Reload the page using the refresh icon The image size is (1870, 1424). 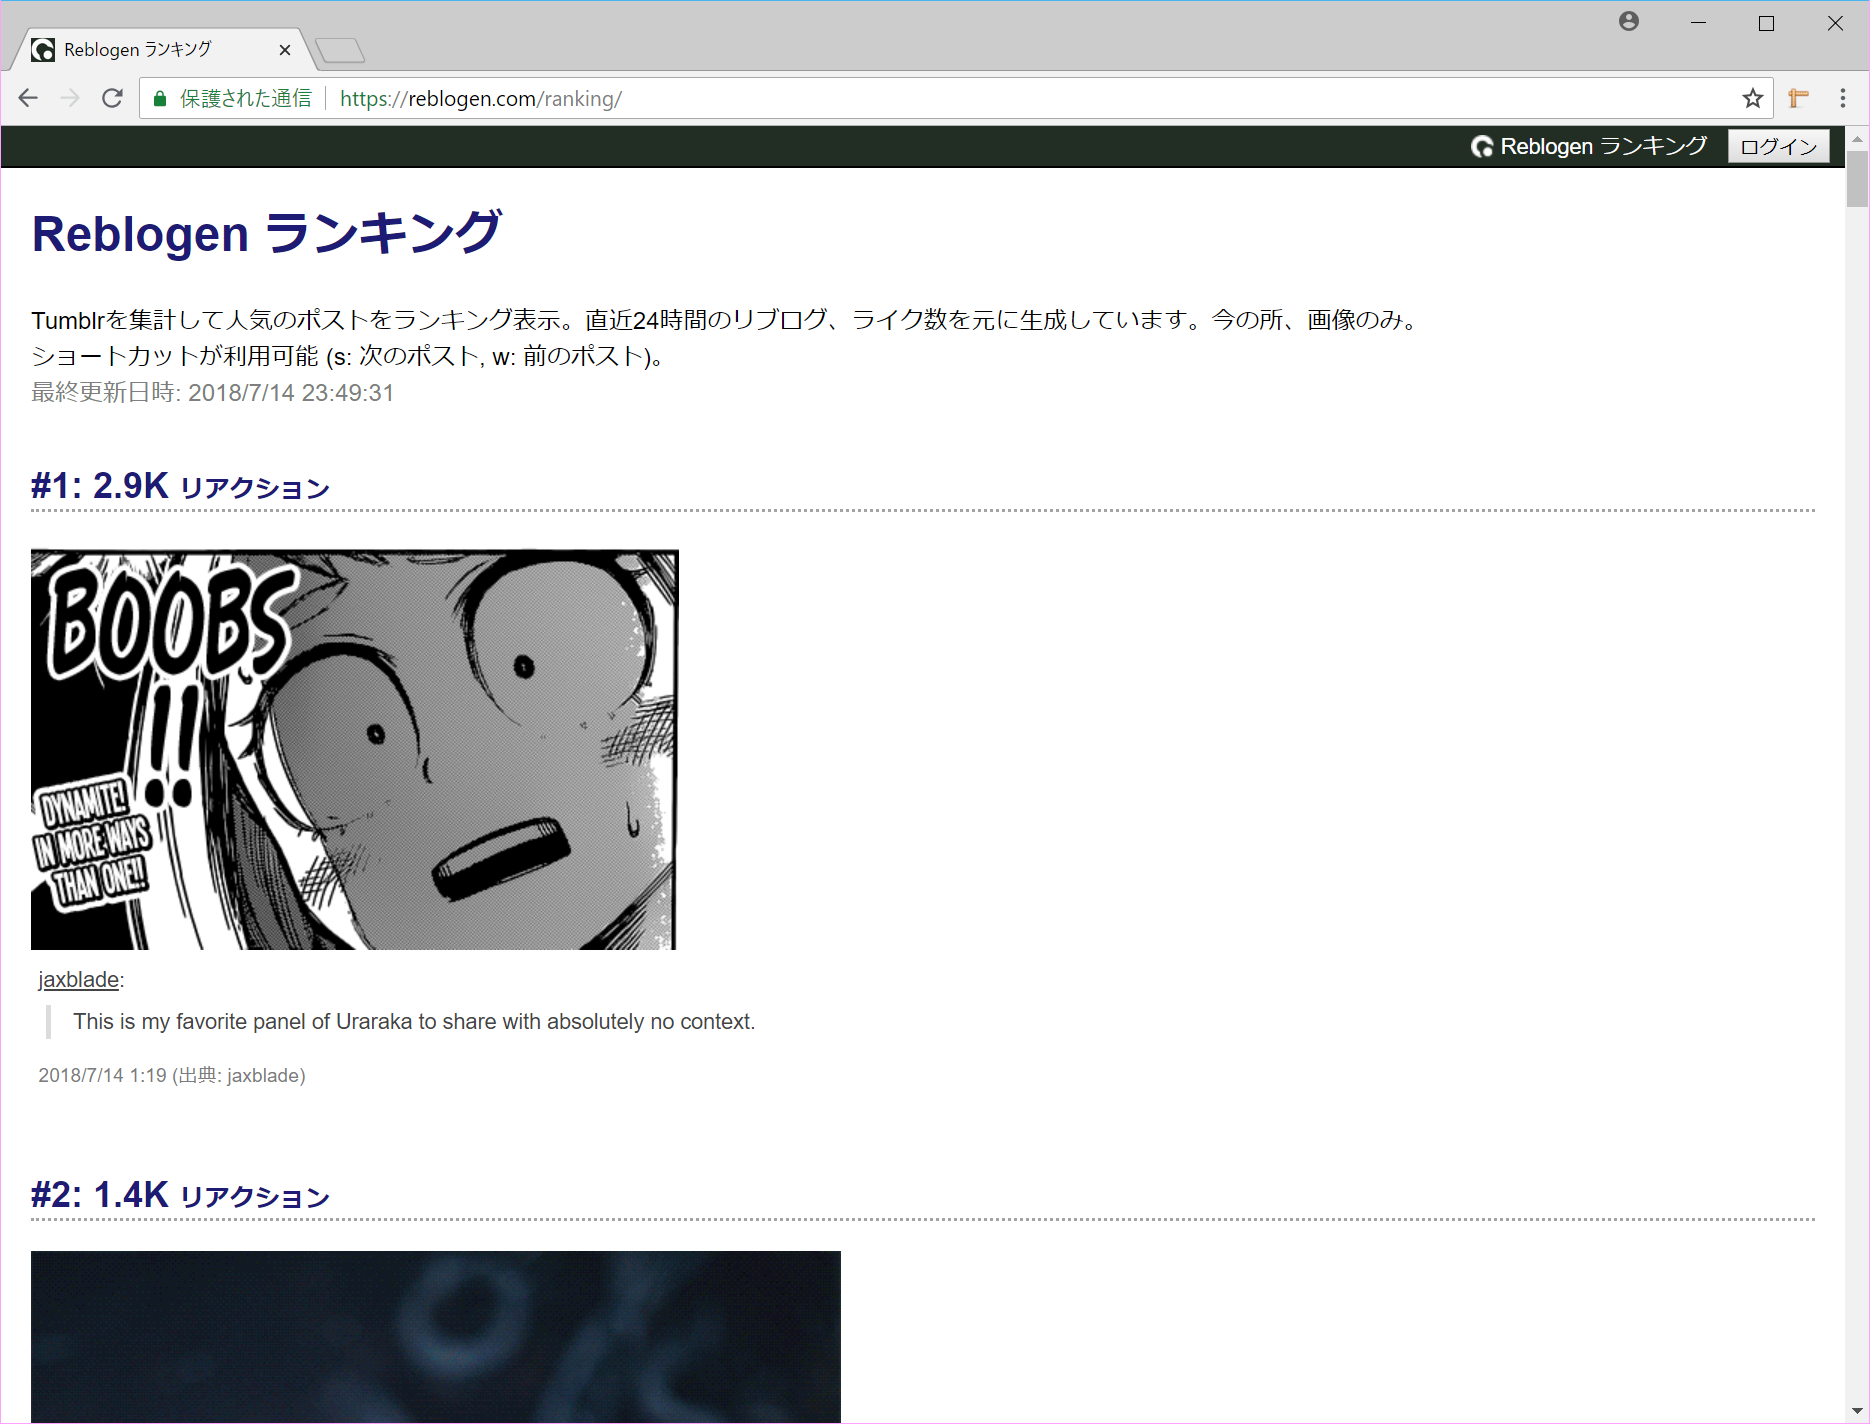pos(112,98)
